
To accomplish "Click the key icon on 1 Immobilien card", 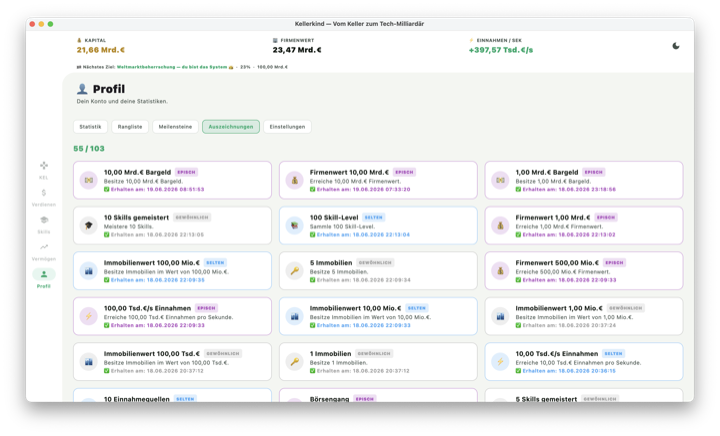I will tap(295, 362).
